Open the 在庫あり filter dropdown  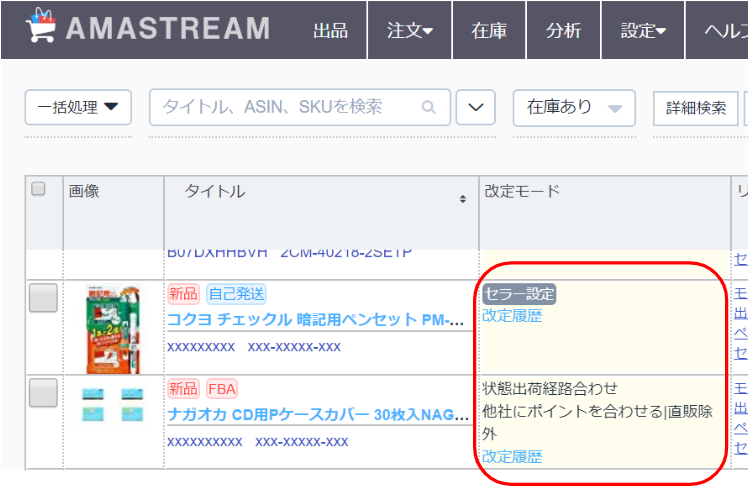(574, 108)
